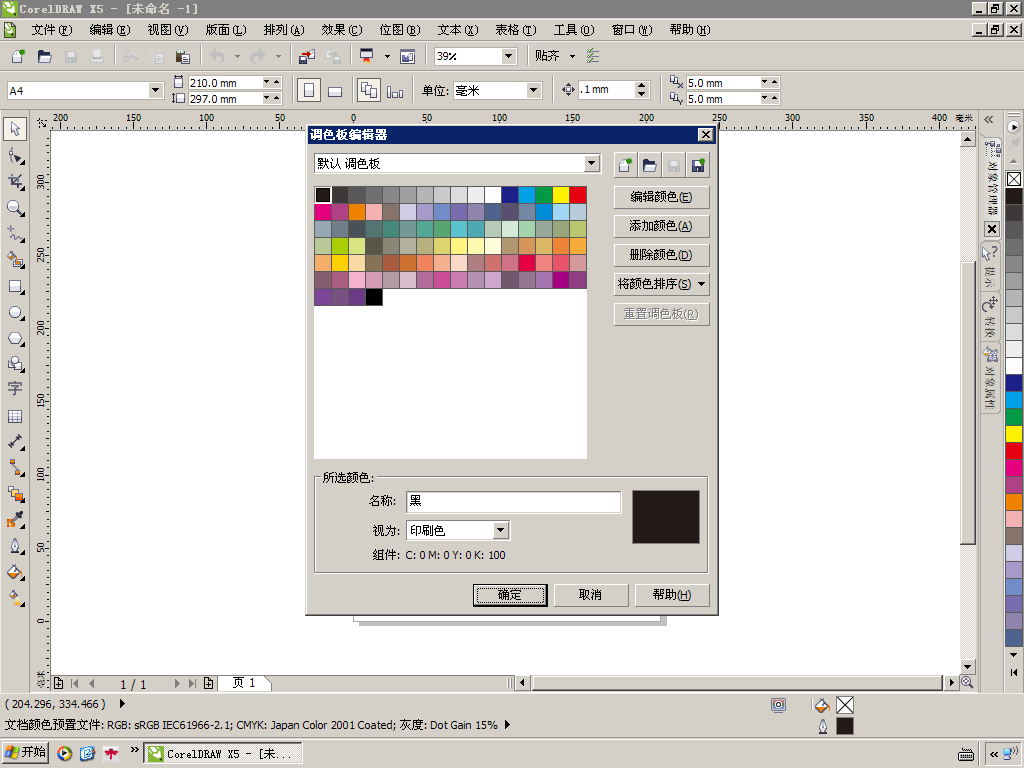Click the nudge distance field
This screenshot has height=768, width=1024.
pyautogui.click(x=606, y=89)
